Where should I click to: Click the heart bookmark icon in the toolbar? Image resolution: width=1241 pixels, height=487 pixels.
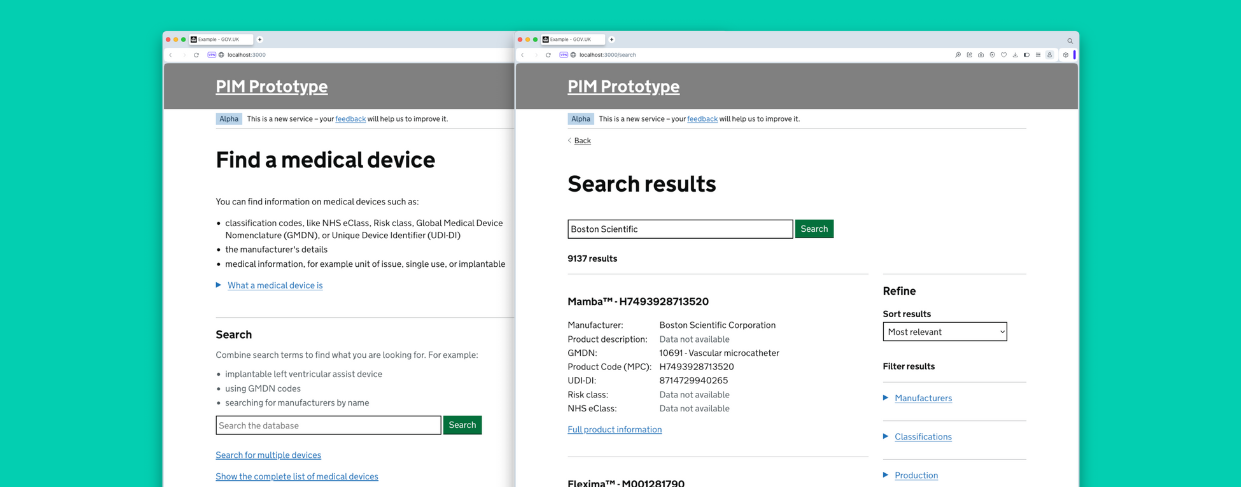point(1004,55)
